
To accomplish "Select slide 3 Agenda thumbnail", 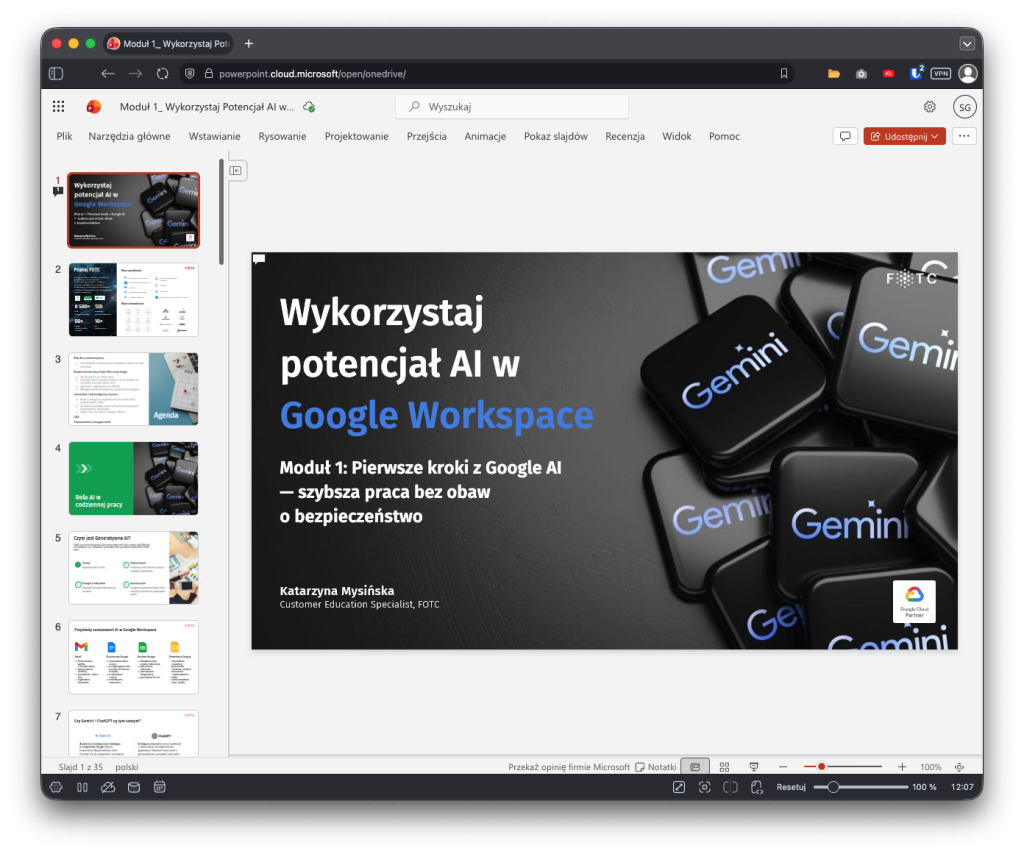I will [x=133, y=389].
